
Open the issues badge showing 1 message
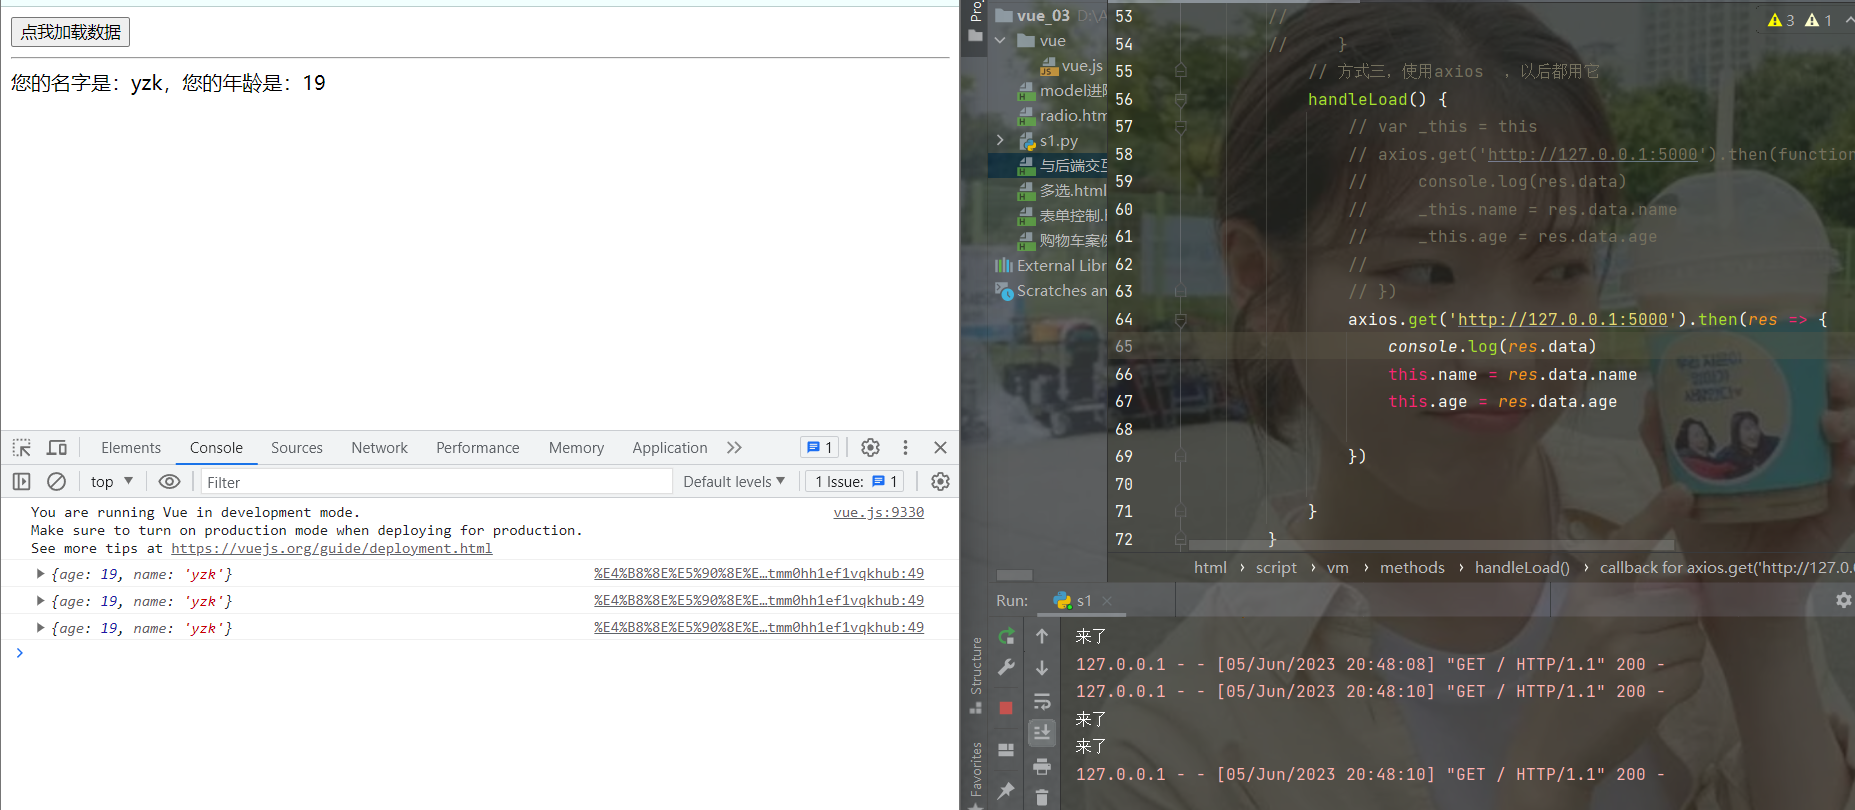pyautogui.click(x=819, y=448)
